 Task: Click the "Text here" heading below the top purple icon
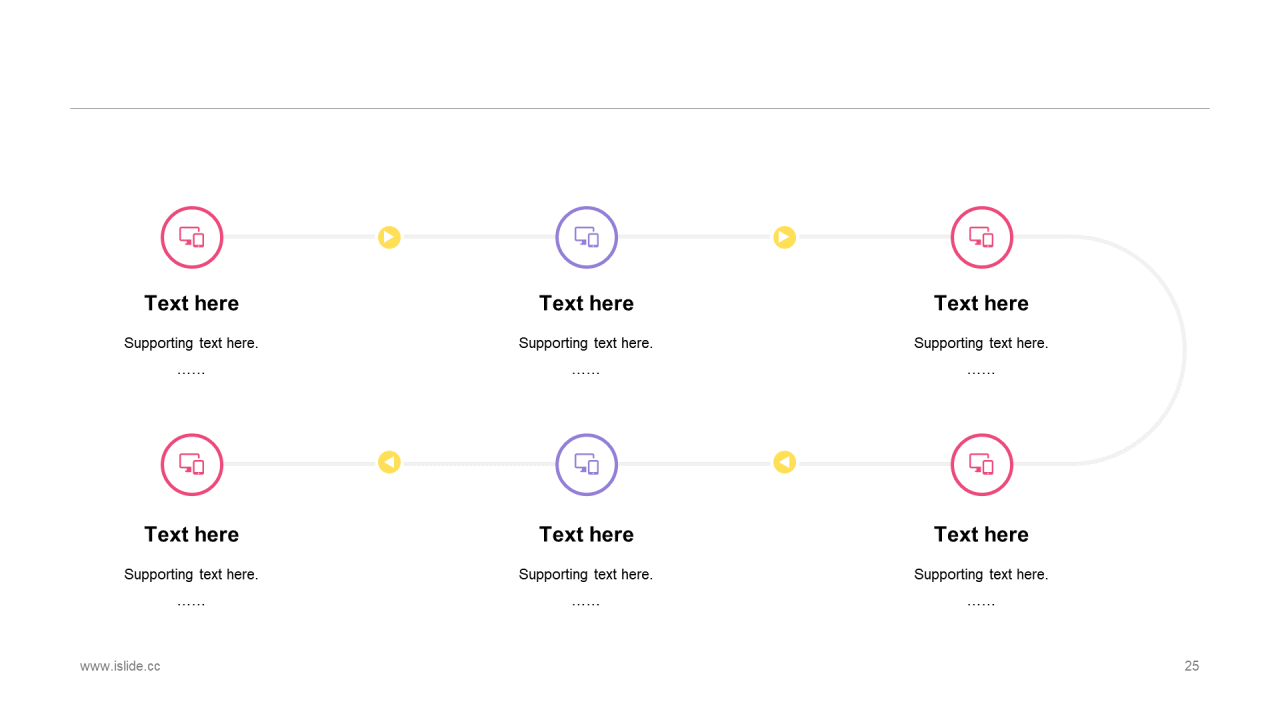(587, 303)
